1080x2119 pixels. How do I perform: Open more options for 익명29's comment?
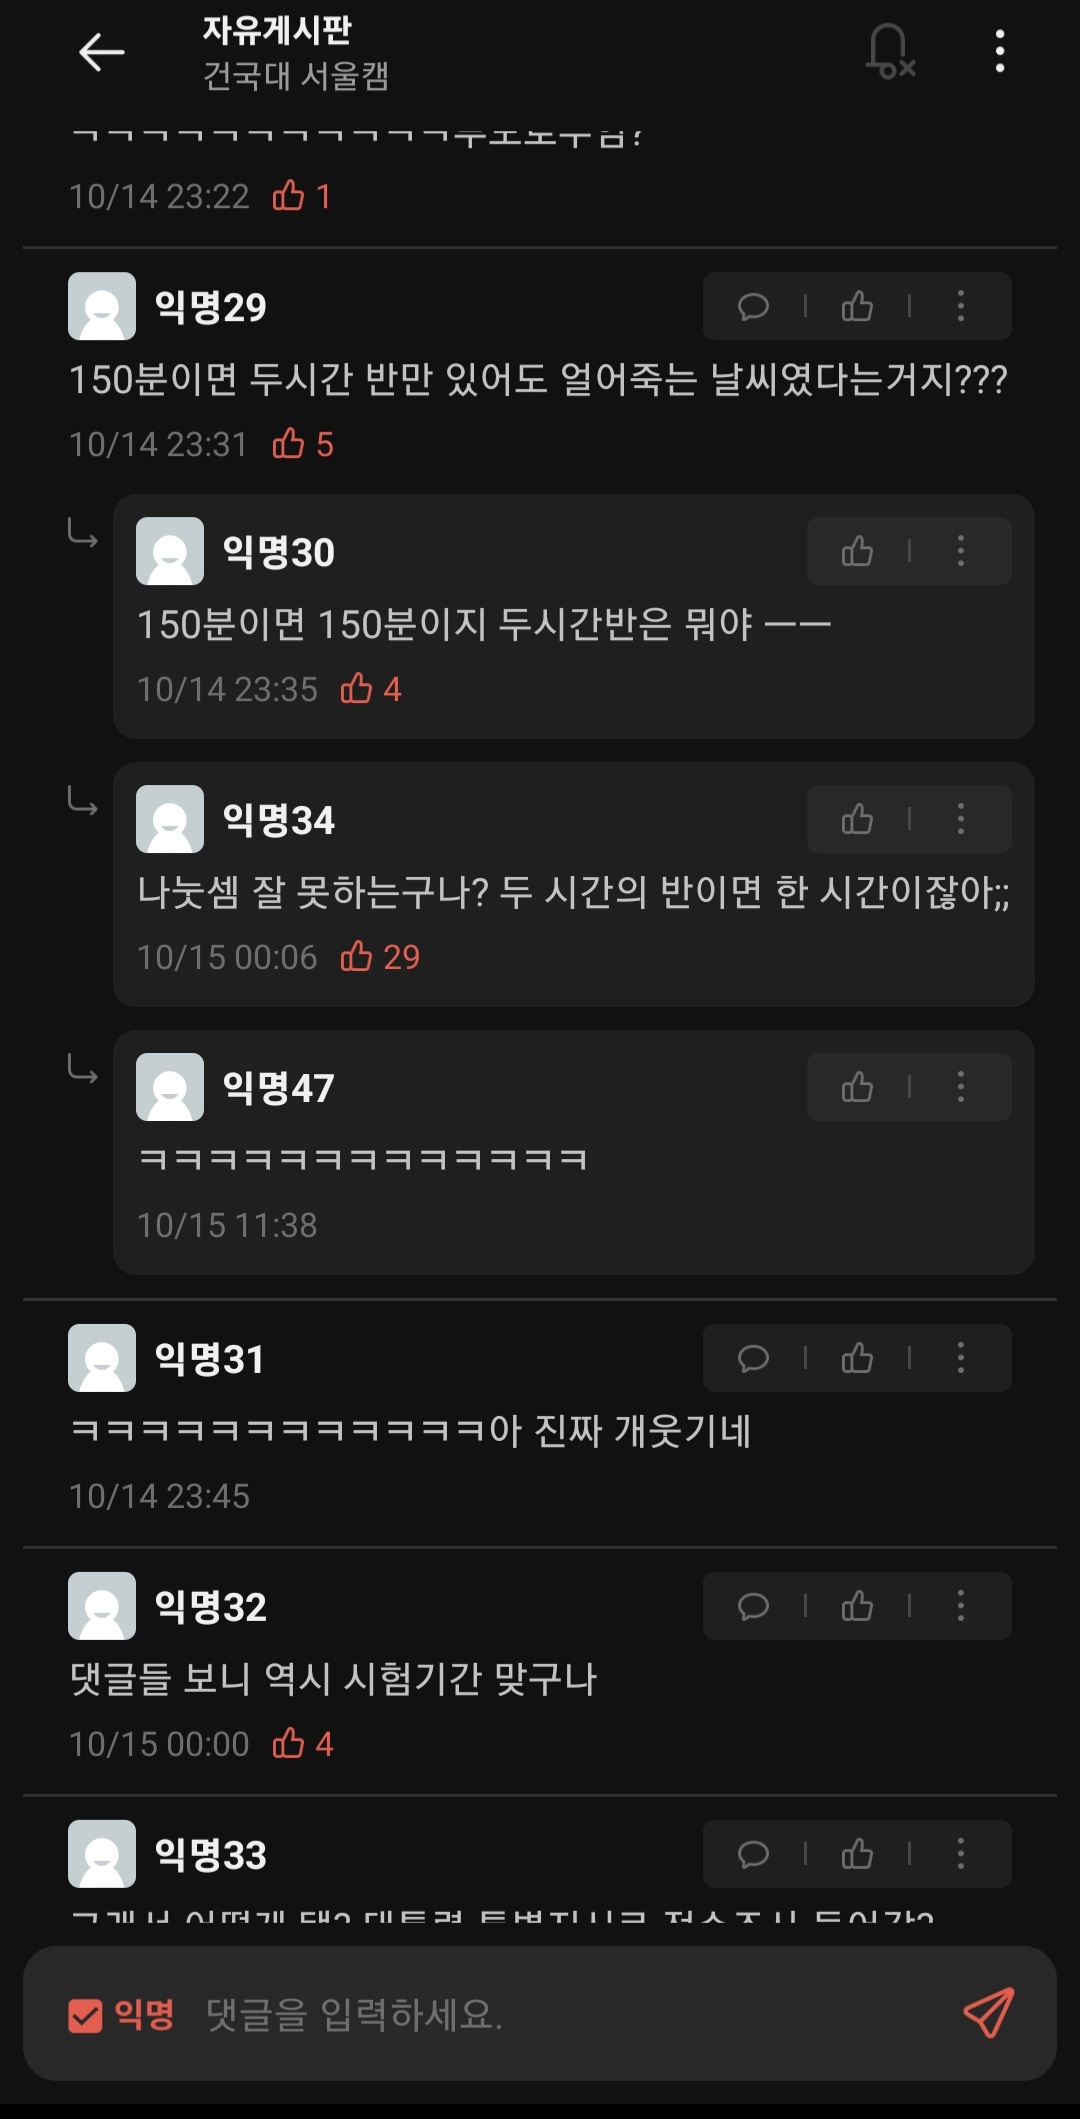(x=960, y=306)
